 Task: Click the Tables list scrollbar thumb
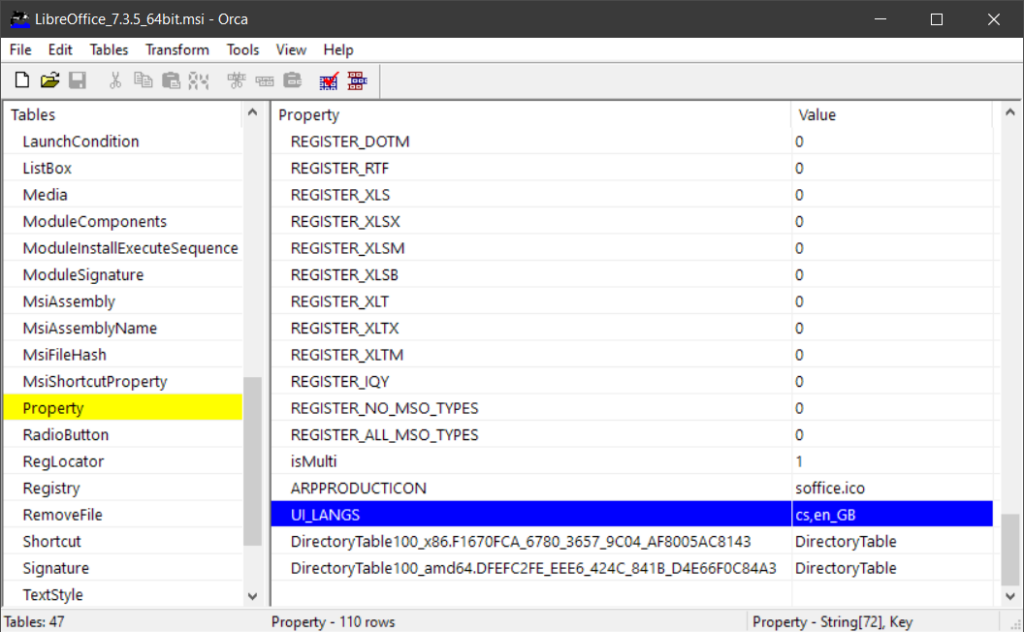coord(253,461)
